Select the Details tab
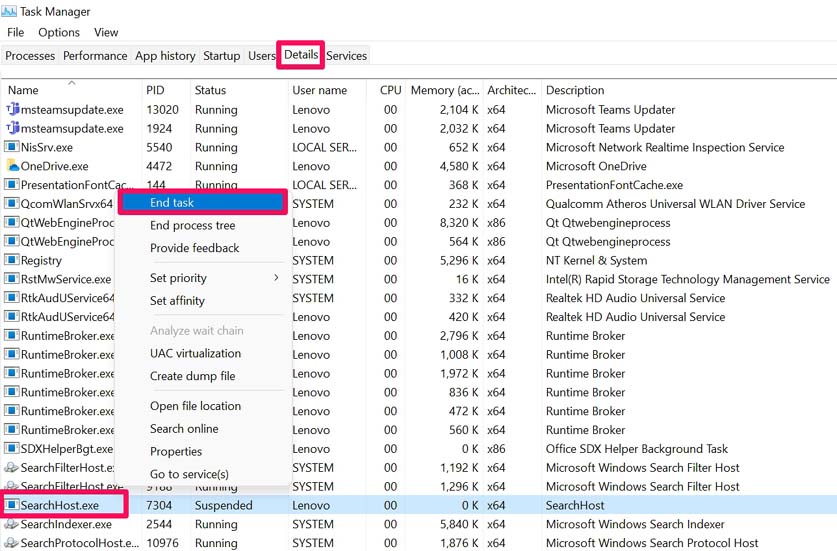 pyautogui.click(x=301, y=54)
